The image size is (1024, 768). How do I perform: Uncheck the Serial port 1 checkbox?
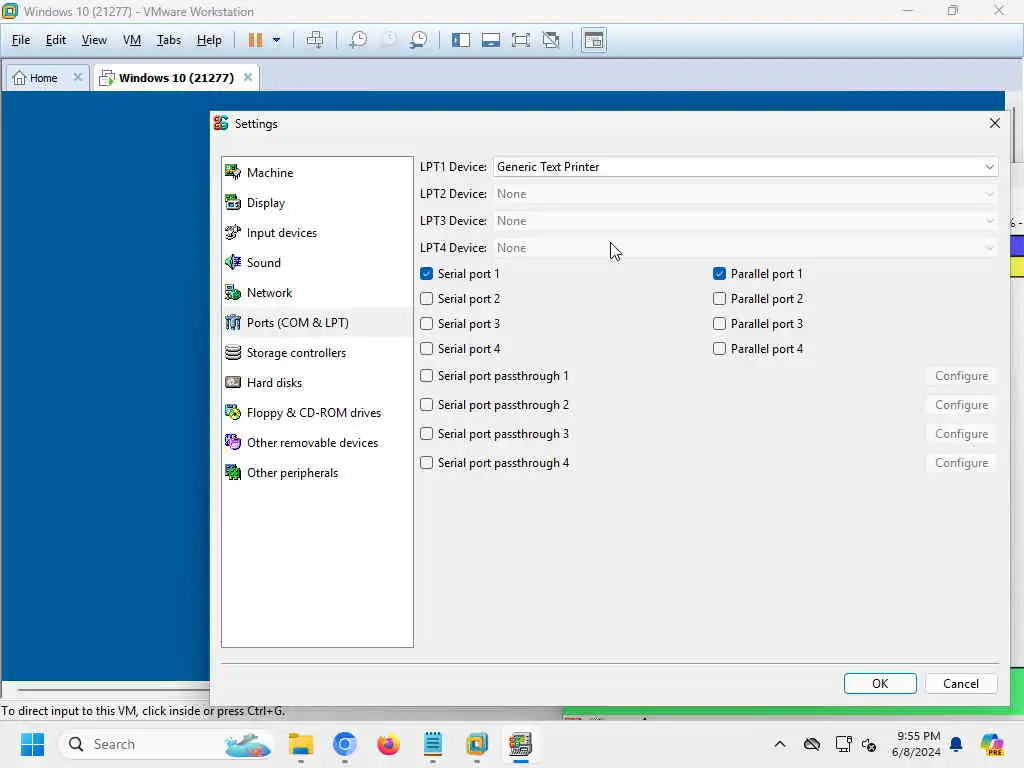pyautogui.click(x=426, y=274)
